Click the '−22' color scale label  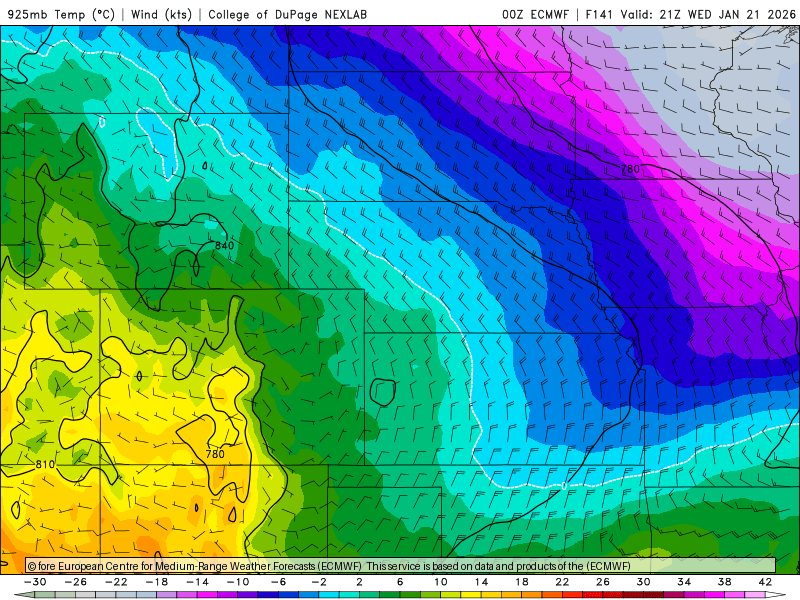[x=116, y=582]
